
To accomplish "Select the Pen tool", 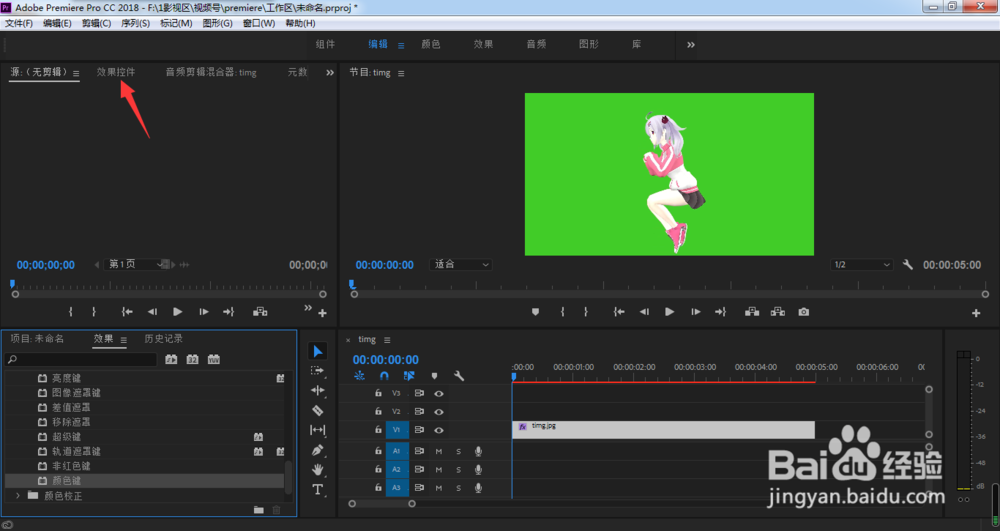I will pyautogui.click(x=318, y=450).
